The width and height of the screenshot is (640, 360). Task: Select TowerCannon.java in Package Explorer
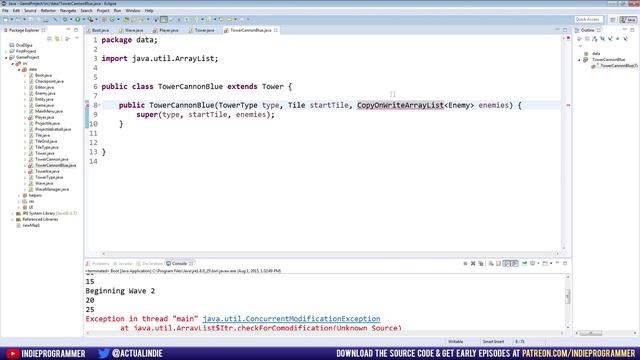tap(51, 159)
